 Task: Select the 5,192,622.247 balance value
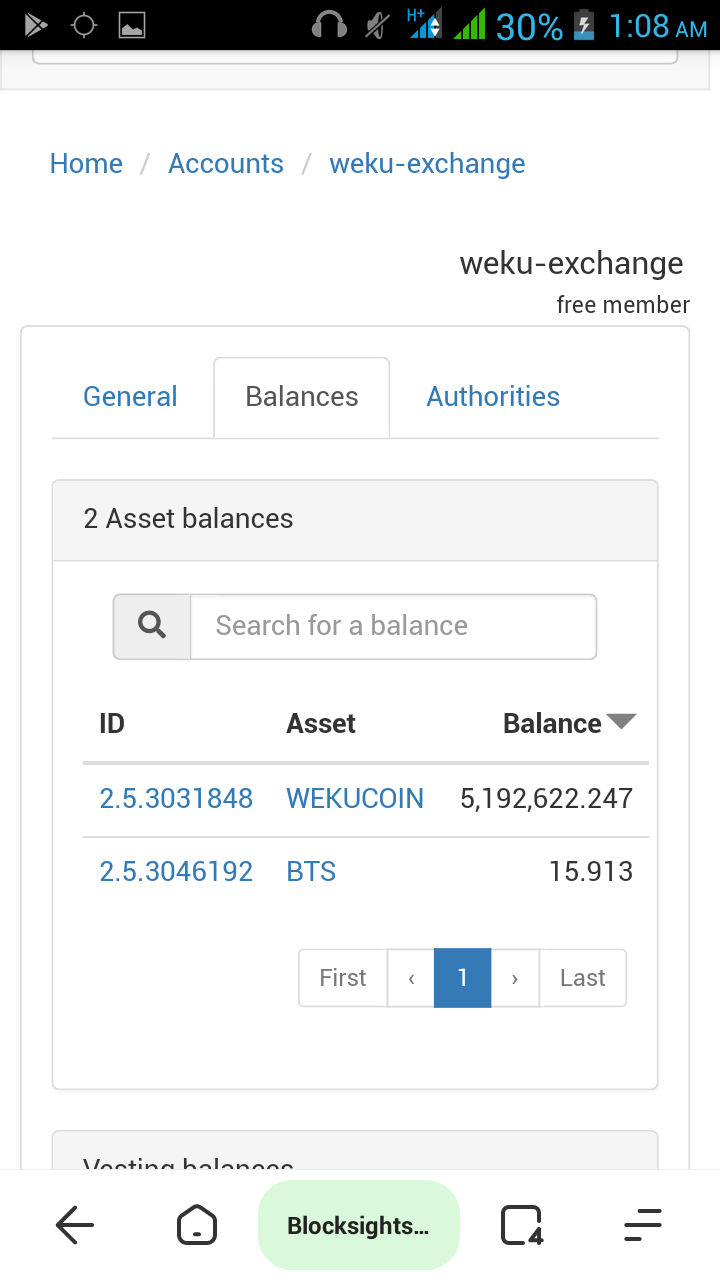pos(547,798)
